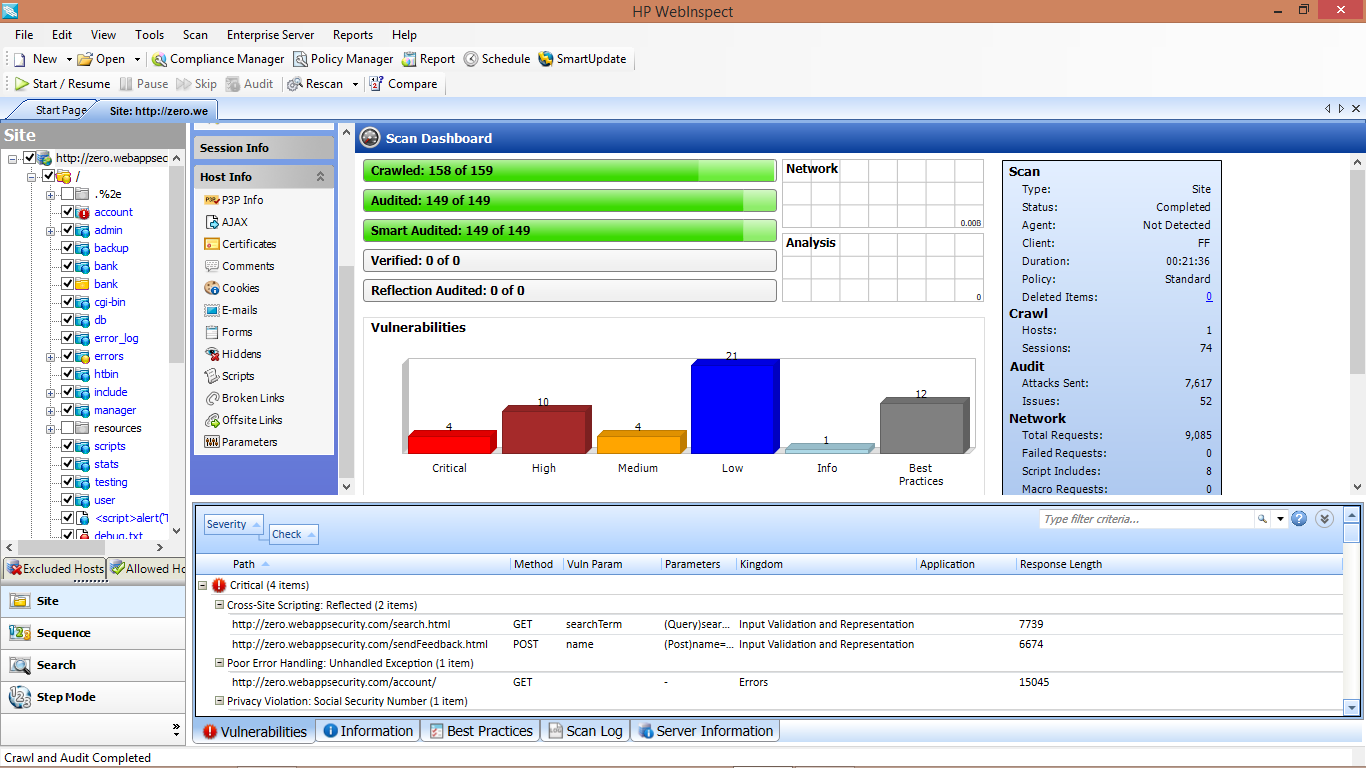Open Compliance Manager from toolbar
1366x768 pixels.
[x=218, y=59]
